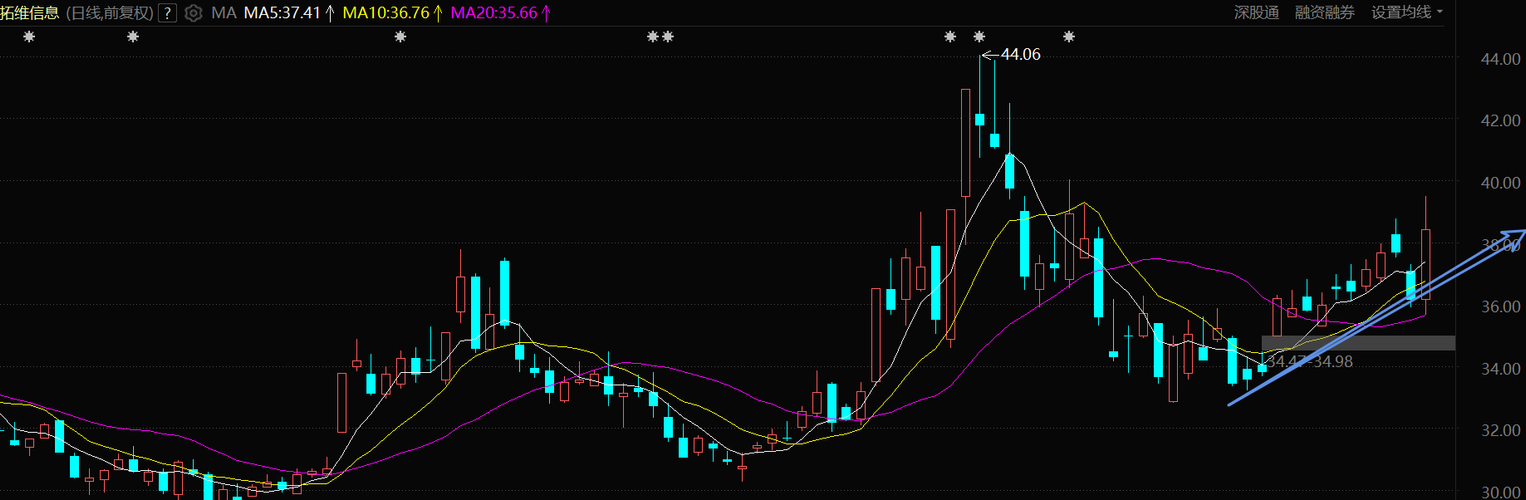Click the gray gap band at 34.47-34.98
The image size is (1526, 500).
tap(1358, 343)
